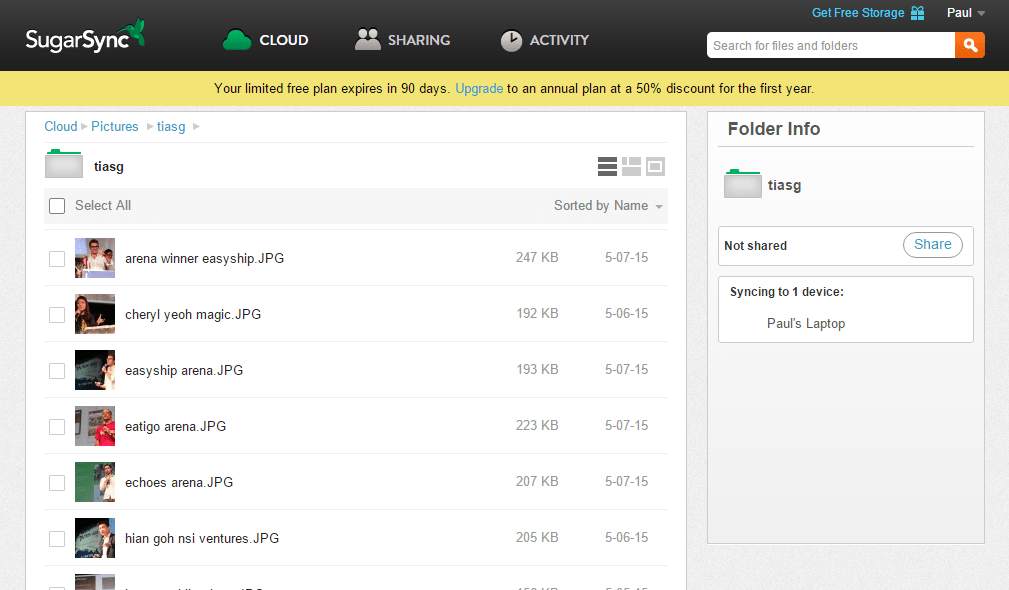
Task: Click the 223 KB size value
Action: [537, 425]
